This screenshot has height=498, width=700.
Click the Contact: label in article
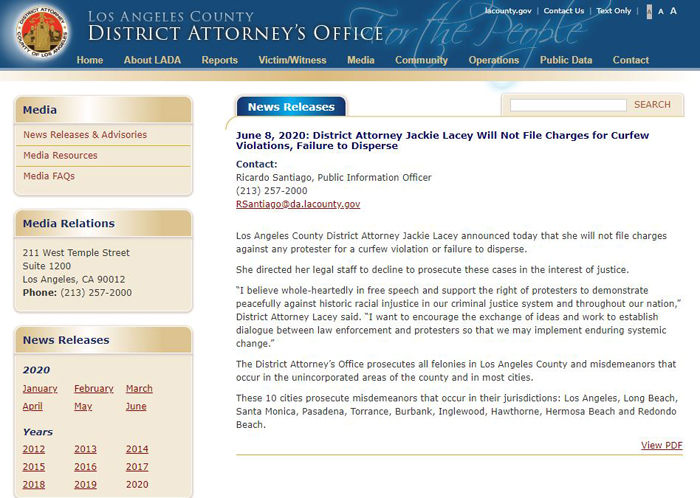257,164
